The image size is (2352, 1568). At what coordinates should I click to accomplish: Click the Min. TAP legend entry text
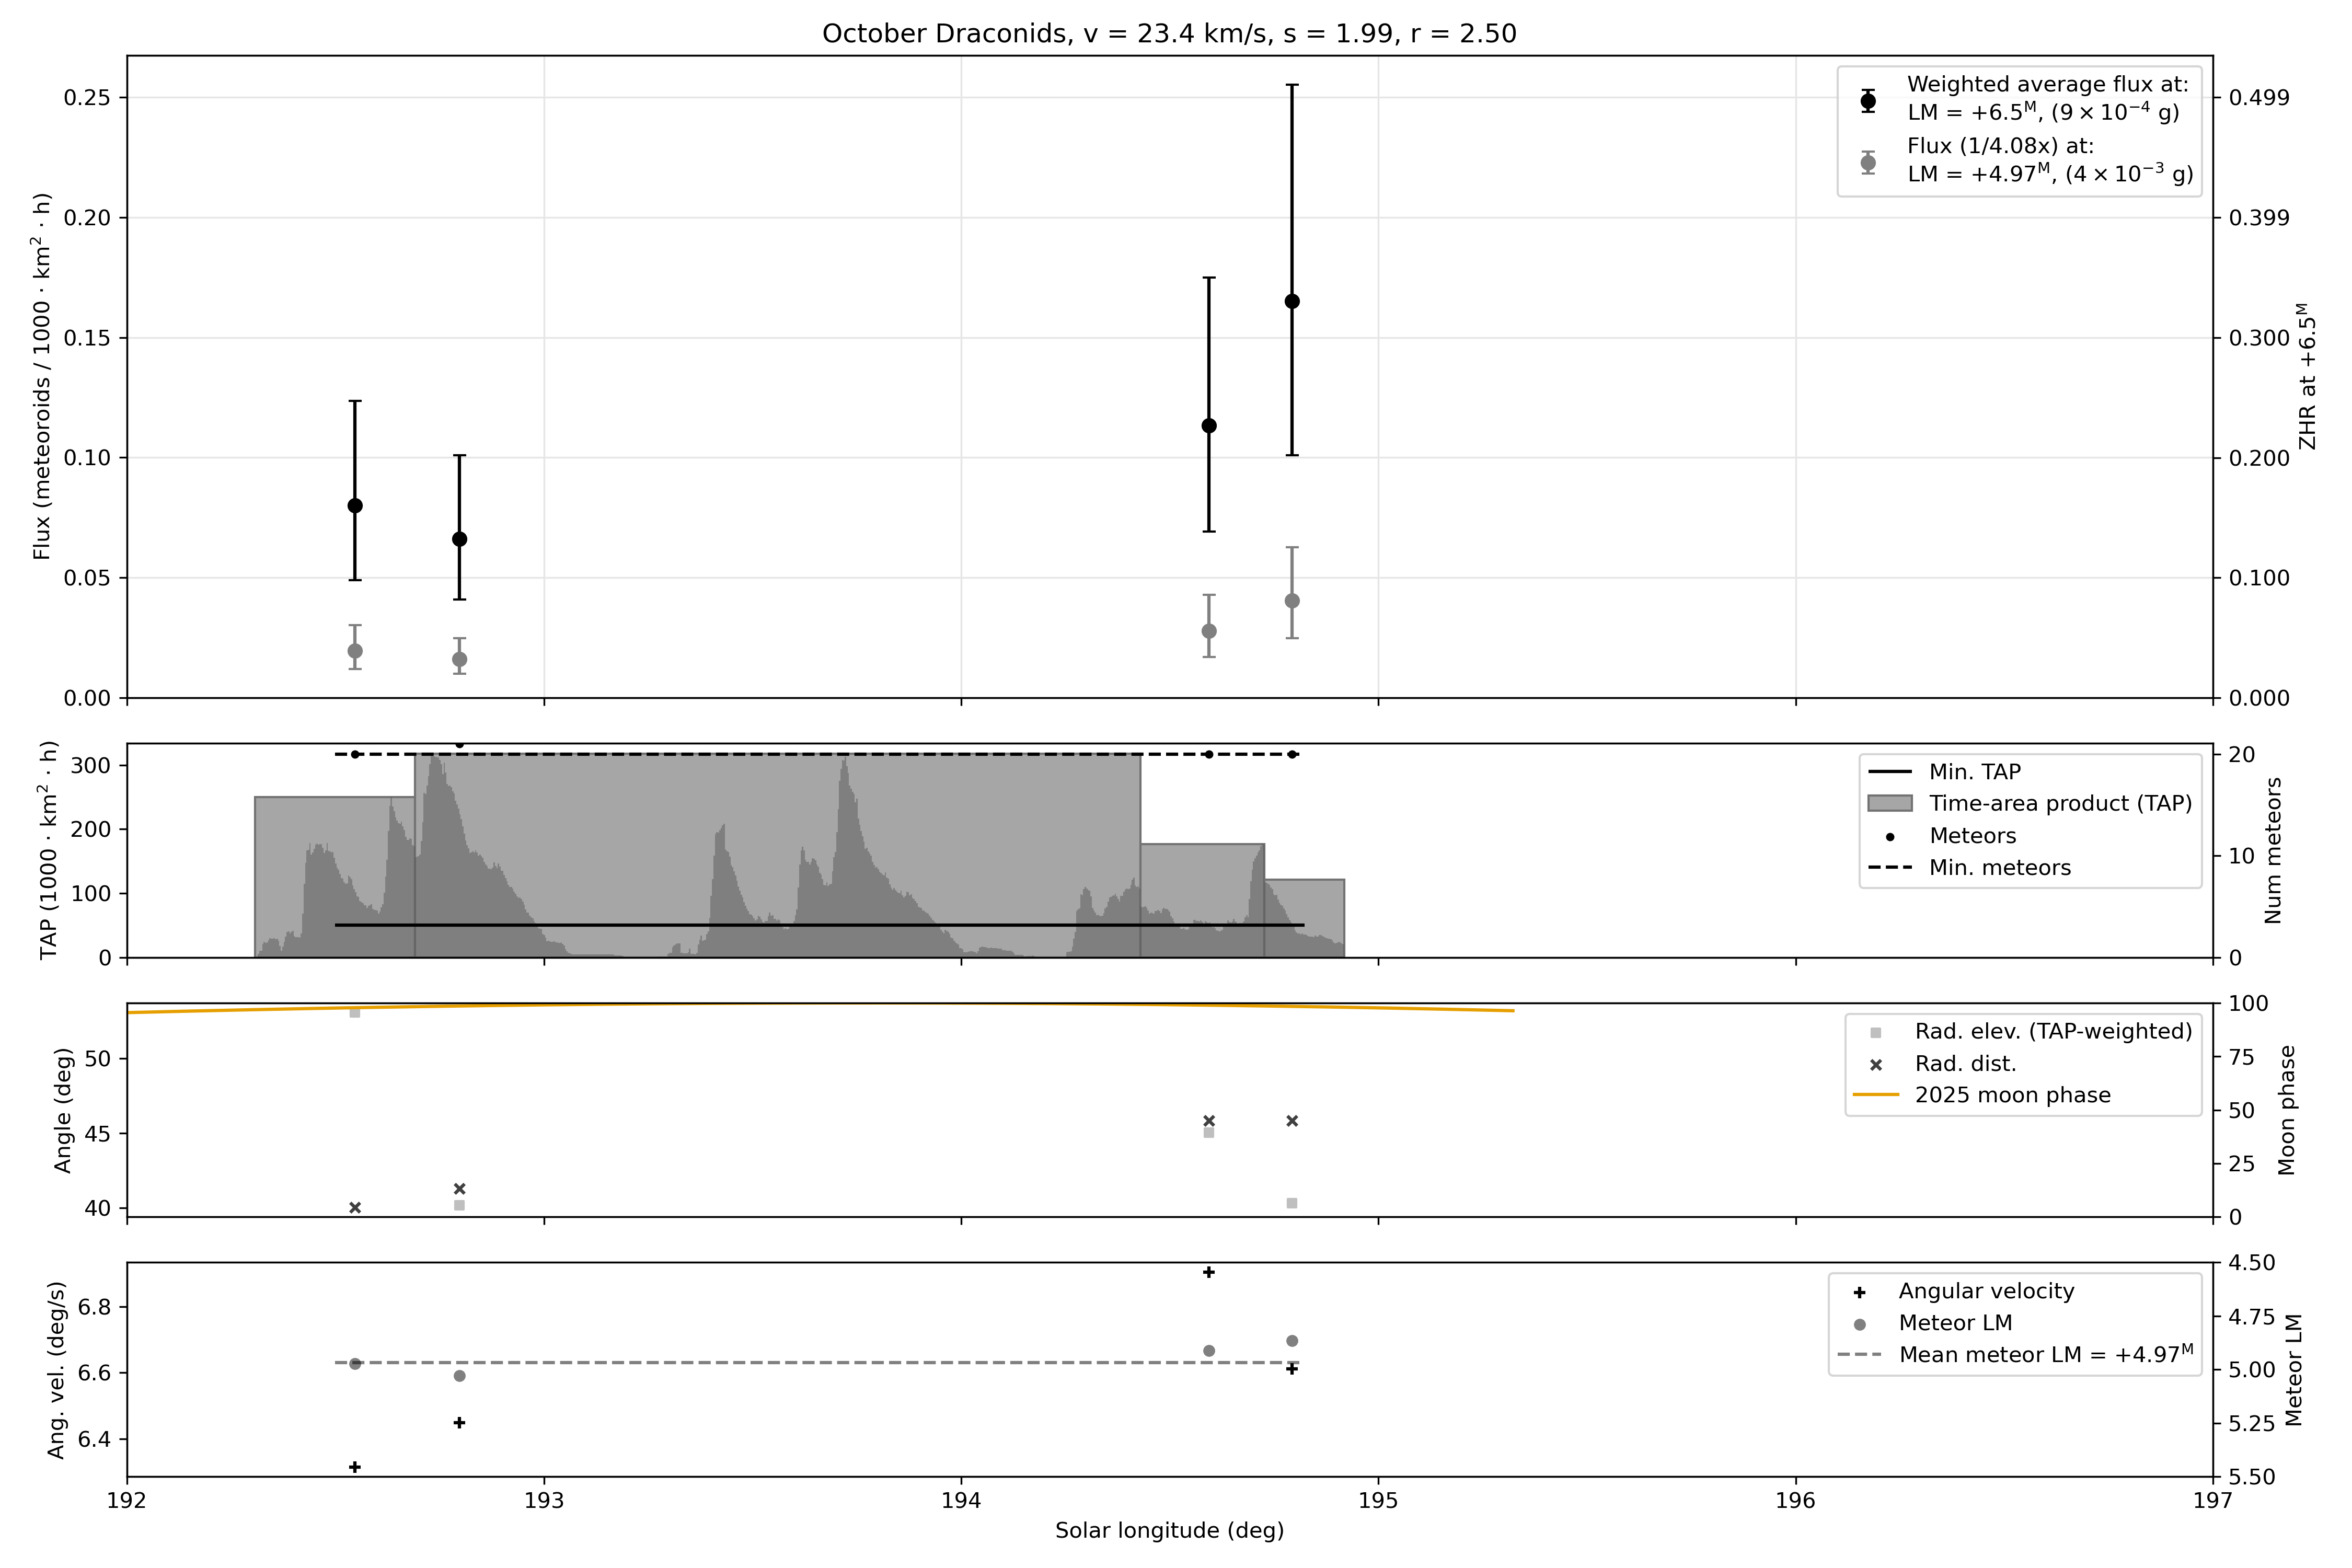coord(1974,772)
